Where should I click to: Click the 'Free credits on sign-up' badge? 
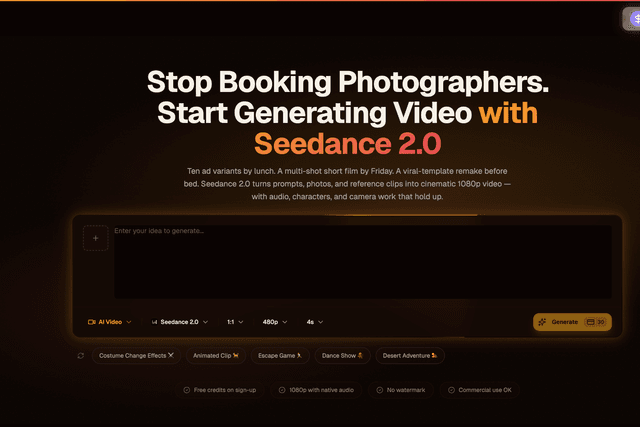click(x=220, y=390)
